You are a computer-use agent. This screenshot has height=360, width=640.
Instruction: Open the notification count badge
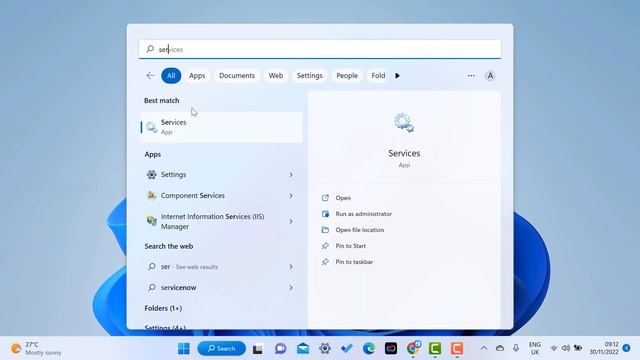(x=627, y=348)
